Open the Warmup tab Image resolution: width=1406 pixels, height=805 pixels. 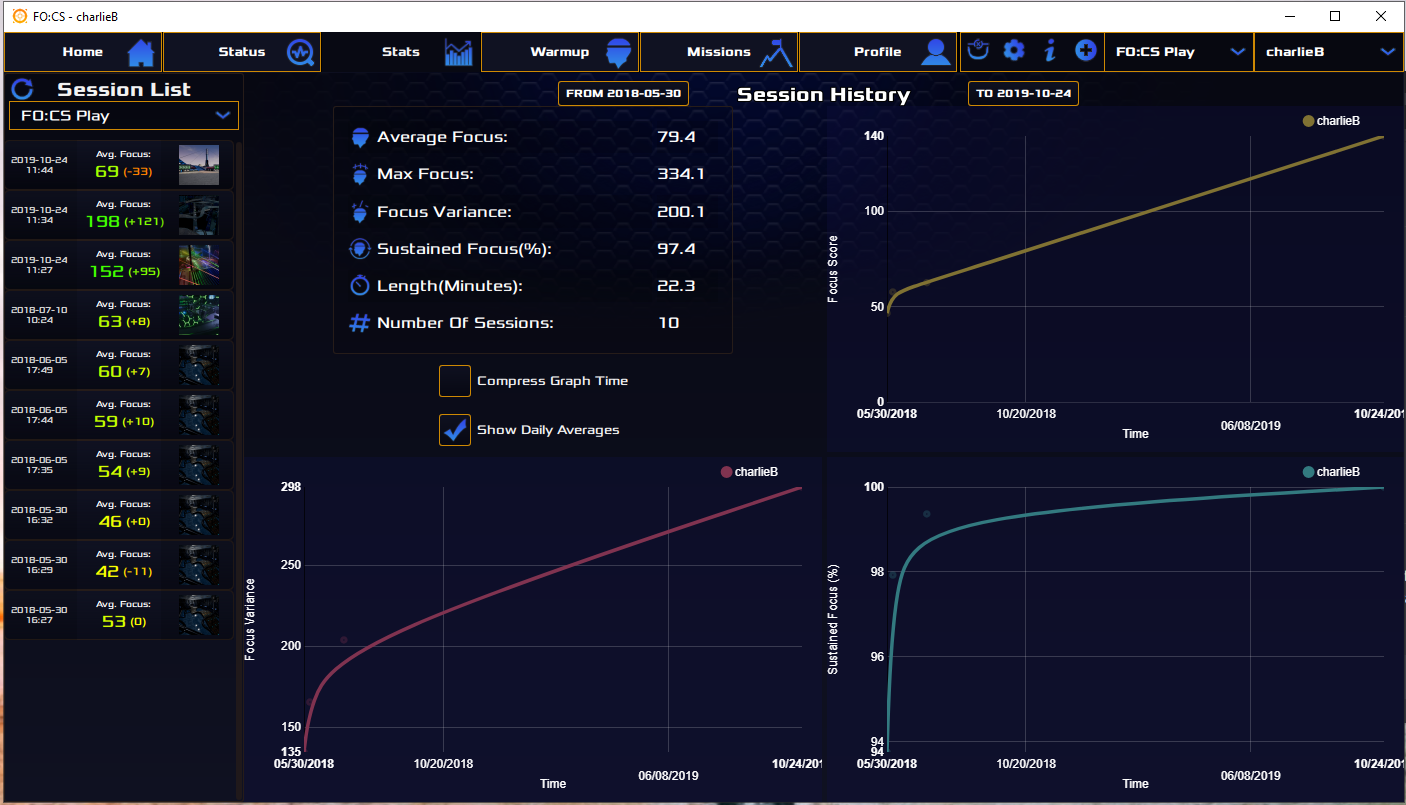pyautogui.click(x=560, y=52)
